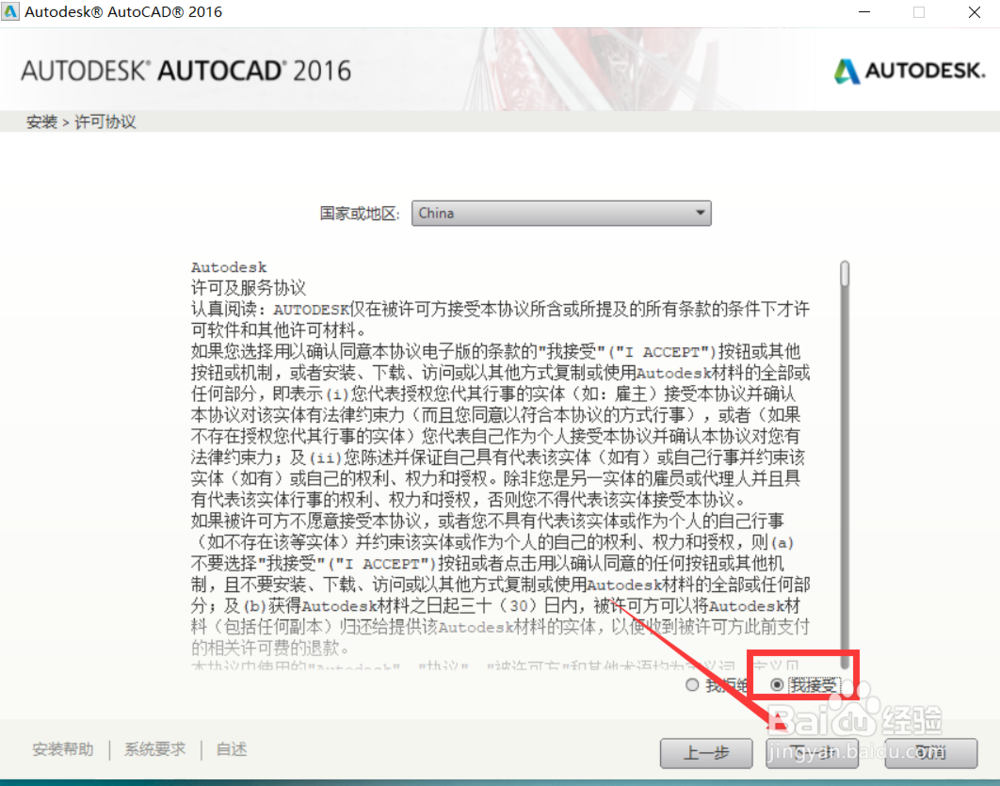Click the 安装 breadcrumb text

point(41,122)
